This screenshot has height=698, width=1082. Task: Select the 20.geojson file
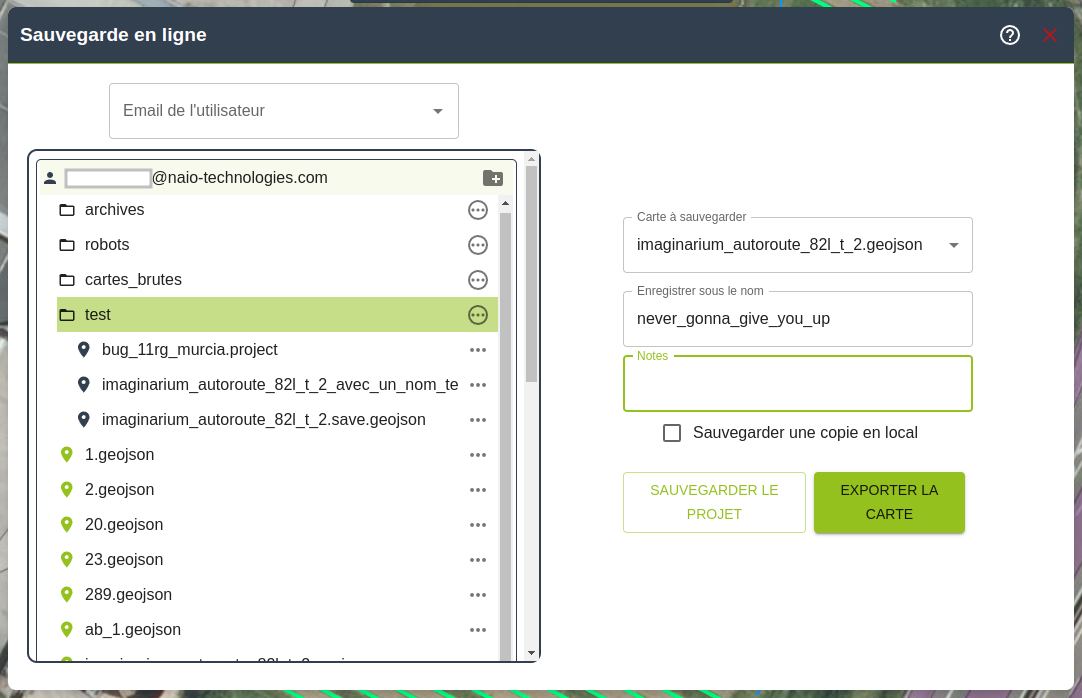[x=124, y=525]
